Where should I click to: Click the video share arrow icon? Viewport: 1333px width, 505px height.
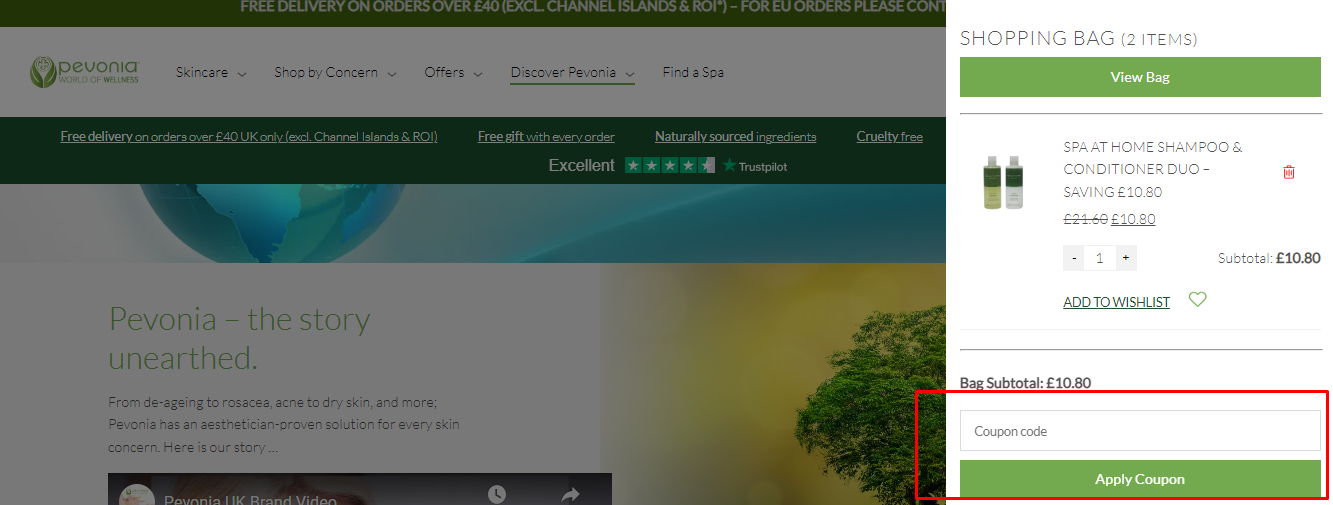pos(570,494)
